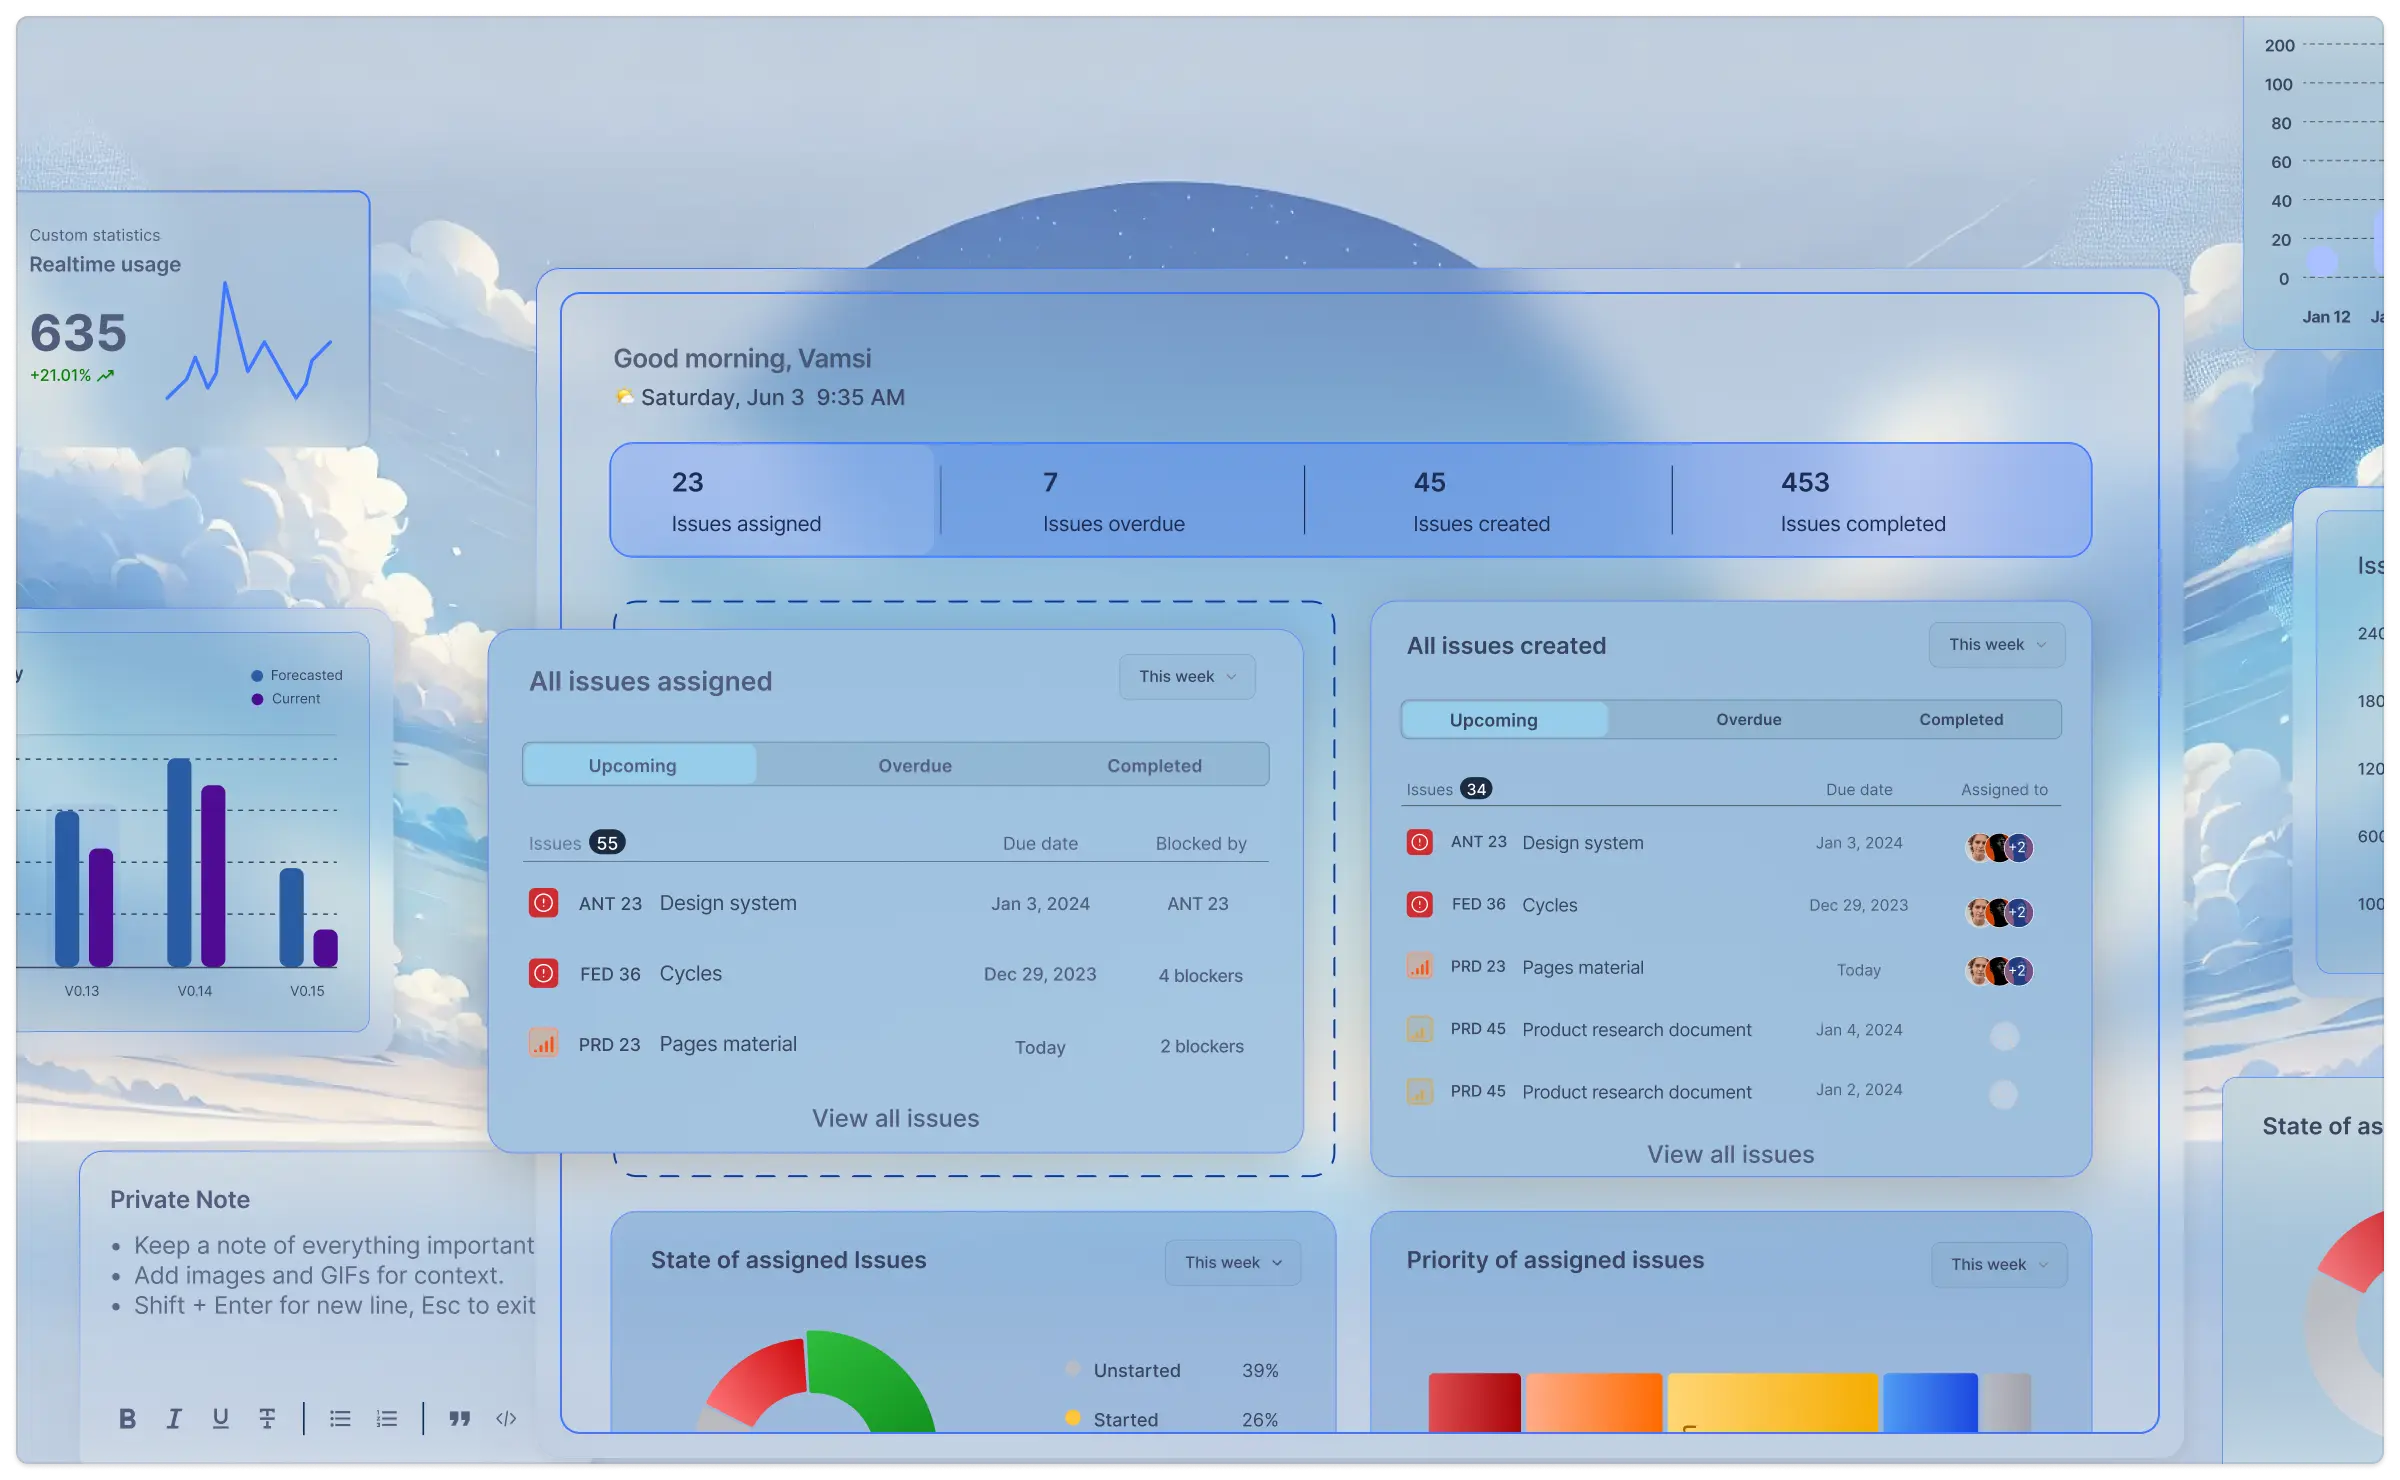Toggle the Current legend item in the chart
The height and width of the screenshot is (1480, 2400).
click(x=290, y=698)
